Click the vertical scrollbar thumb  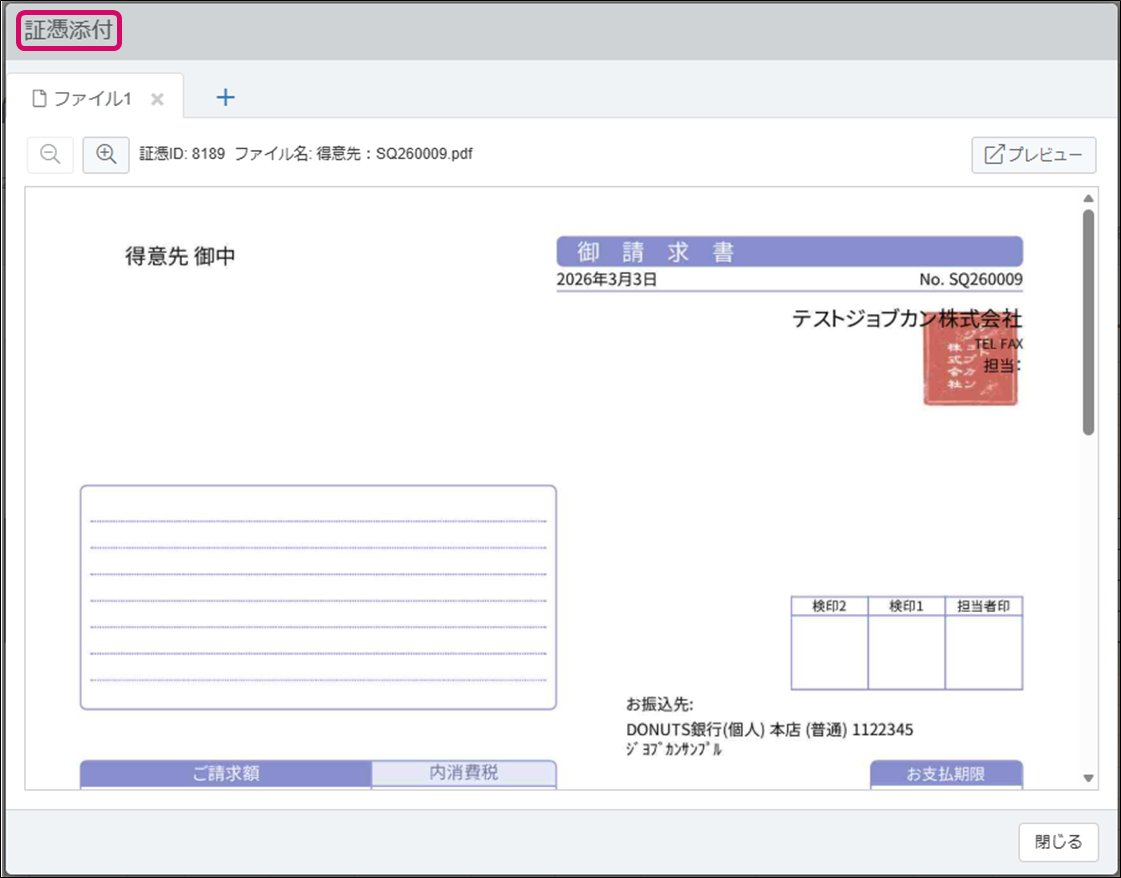tap(1089, 320)
